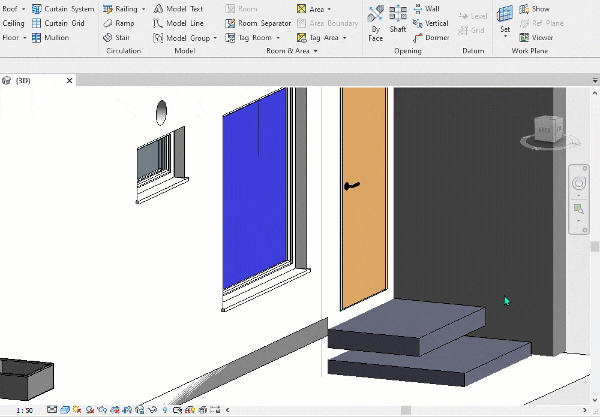Open the Railing dropdown arrow

click(143, 9)
